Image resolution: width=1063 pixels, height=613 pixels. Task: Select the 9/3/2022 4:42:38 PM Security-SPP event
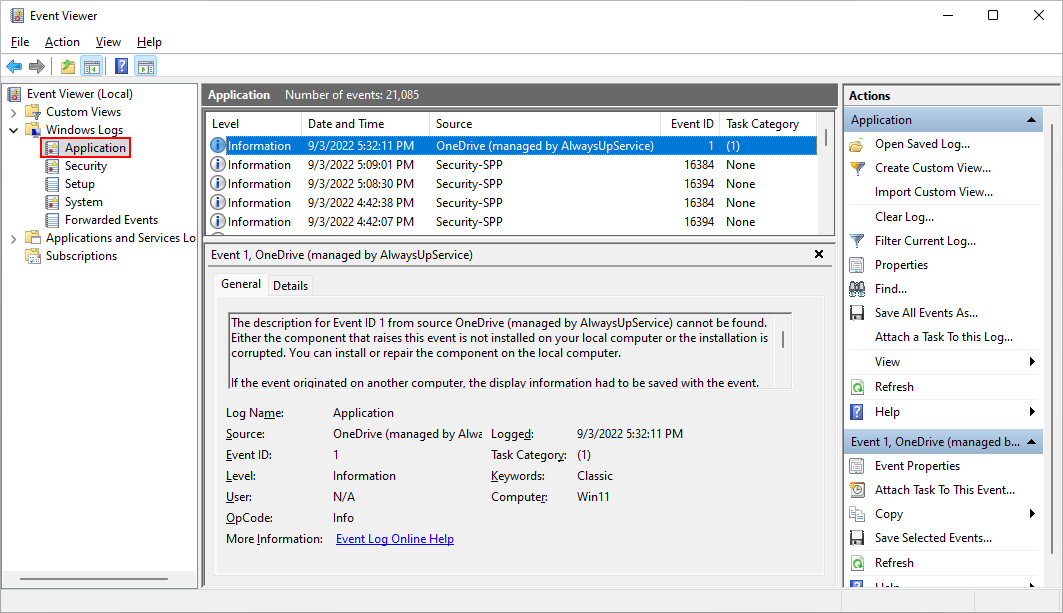tap(513, 203)
